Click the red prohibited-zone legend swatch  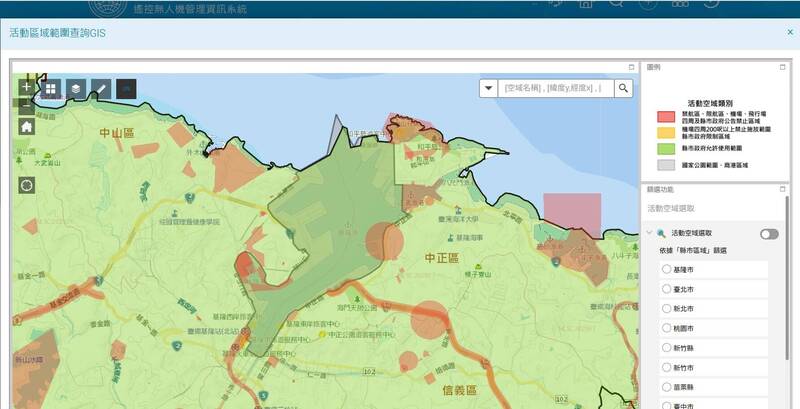(666, 117)
